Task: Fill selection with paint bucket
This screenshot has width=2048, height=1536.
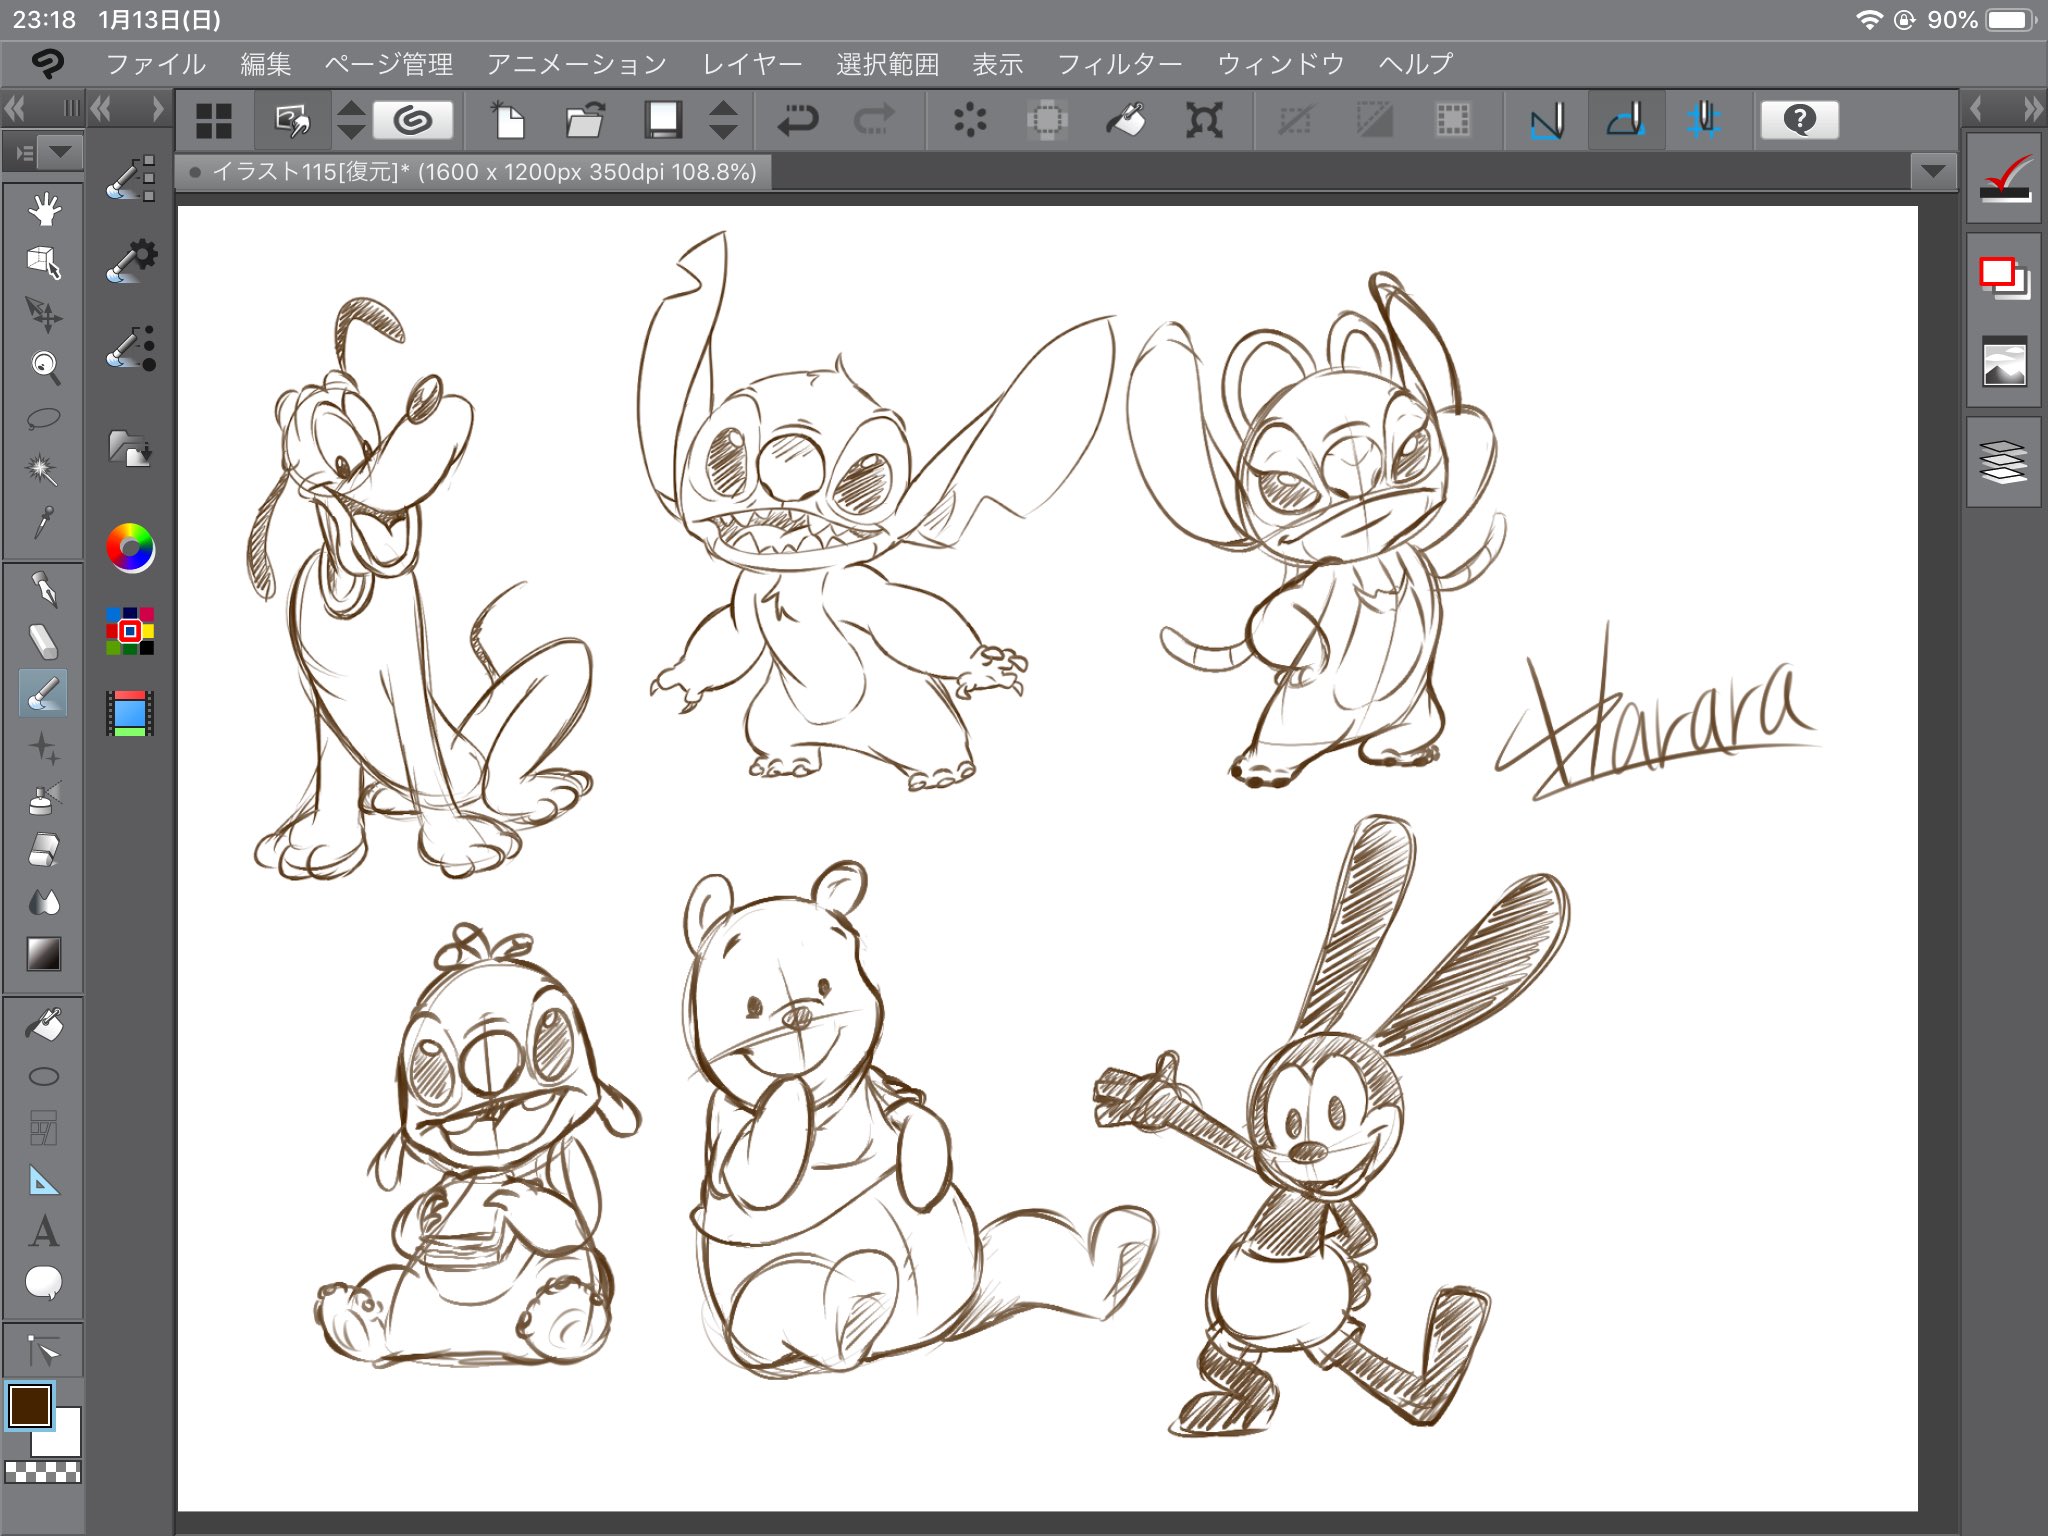Action: (1125, 120)
